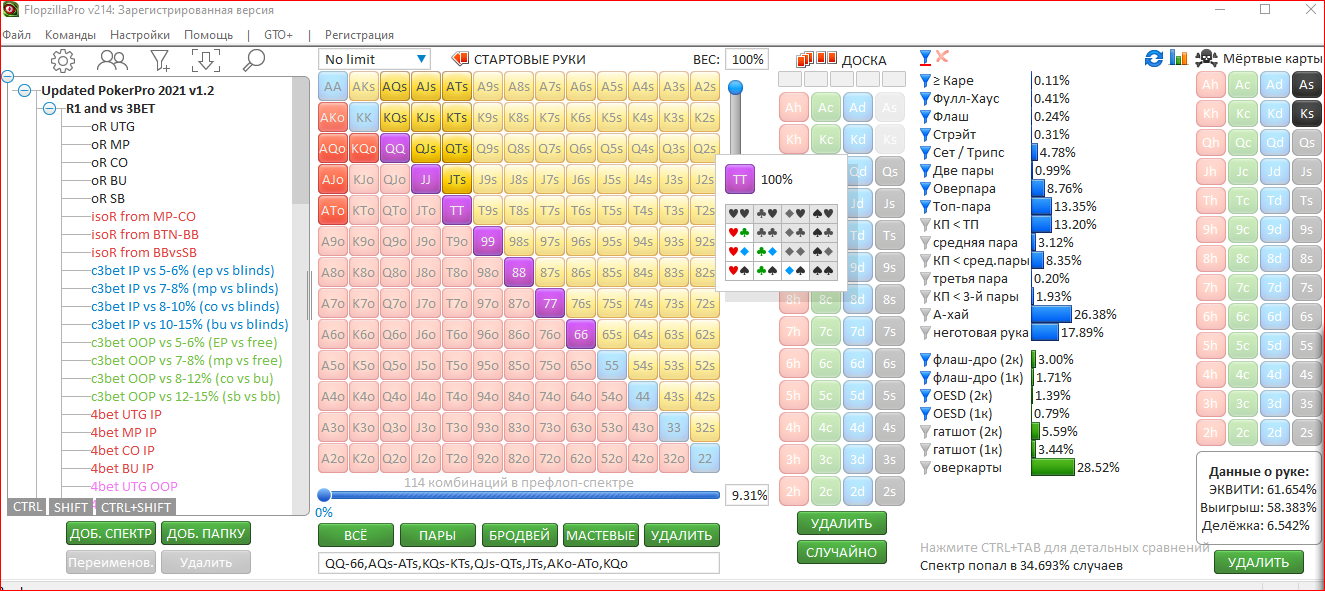1325x591 pixels.
Task: Click the БРОДВЕЙ button
Action: click(x=519, y=535)
